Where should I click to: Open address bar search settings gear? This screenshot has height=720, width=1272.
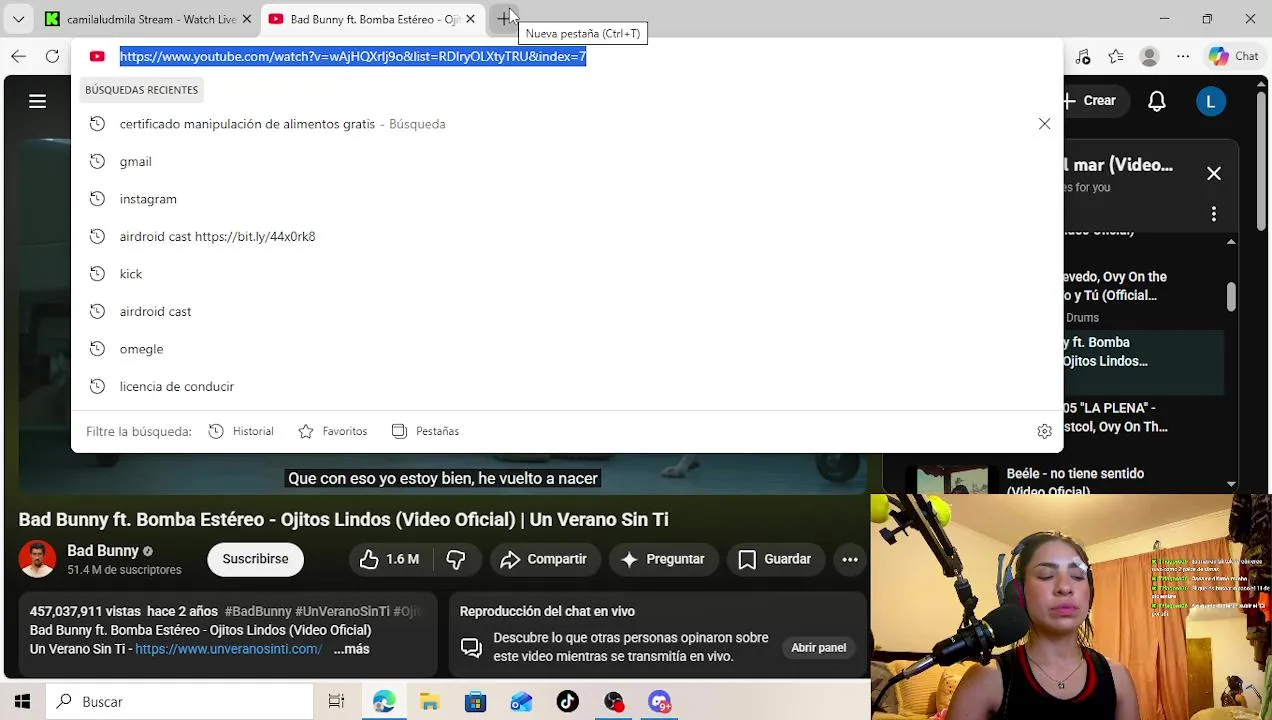pyautogui.click(x=1044, y=431)
